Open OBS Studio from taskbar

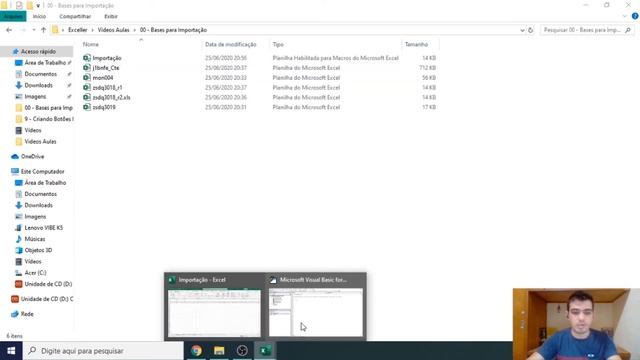242,351
